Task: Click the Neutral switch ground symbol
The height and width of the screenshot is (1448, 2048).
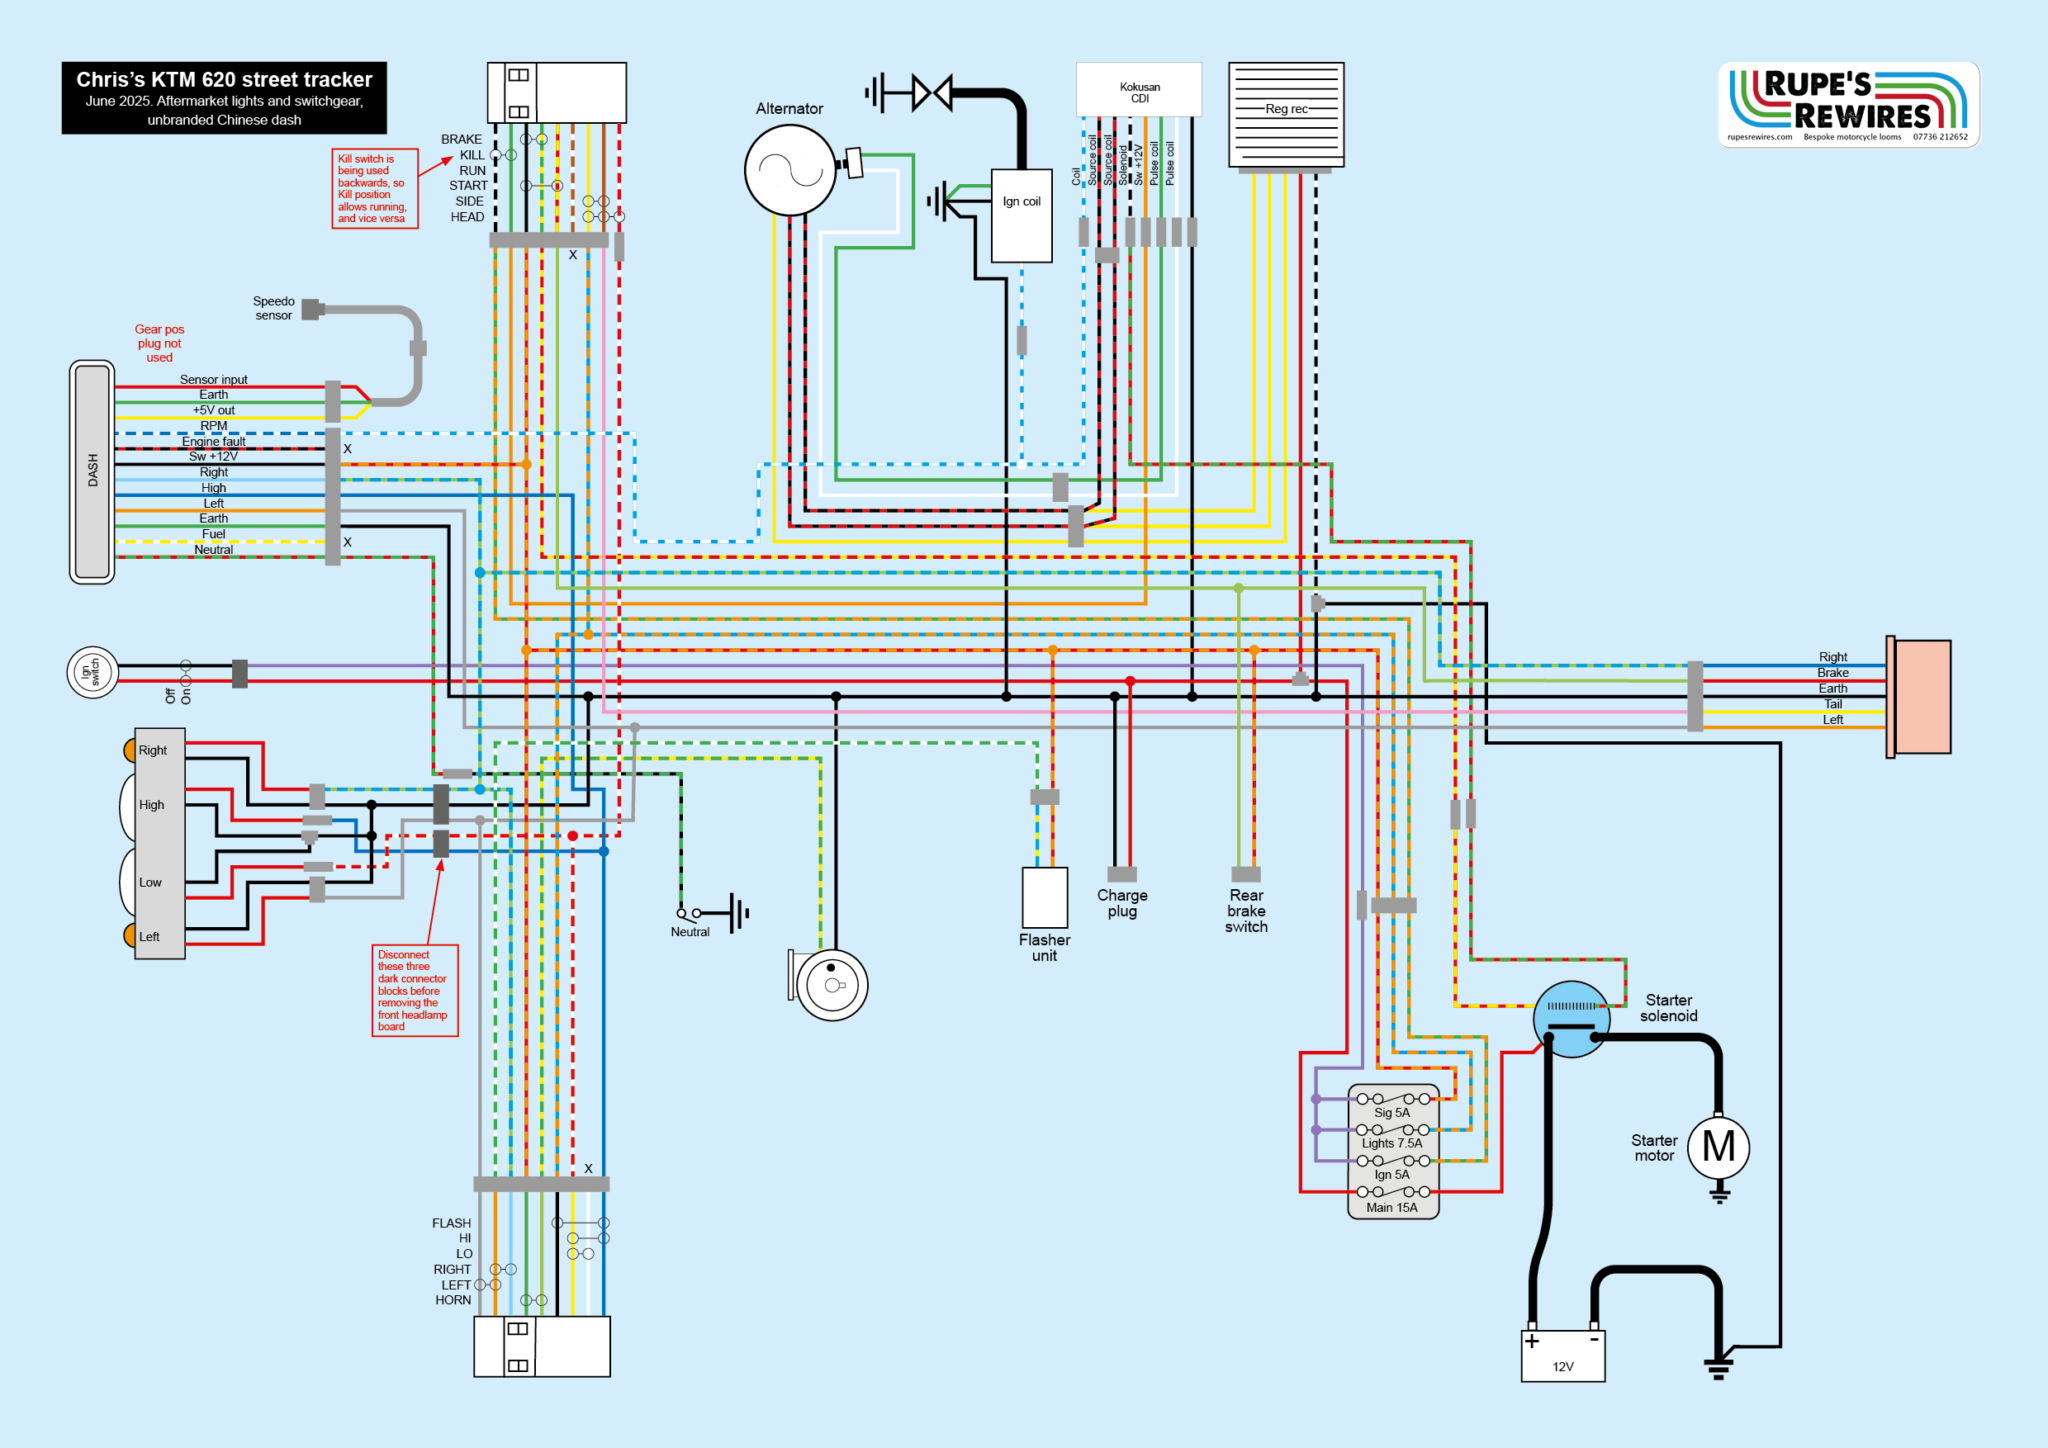Action: pyautogui.click(x=738, y=913)
